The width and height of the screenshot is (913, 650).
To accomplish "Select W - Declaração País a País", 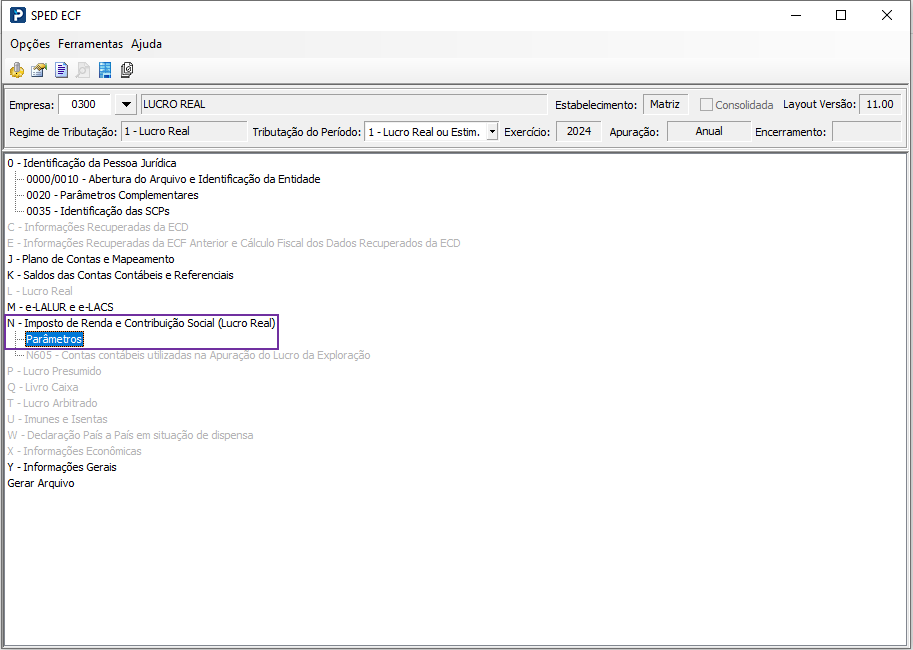I will pos(130,435).
